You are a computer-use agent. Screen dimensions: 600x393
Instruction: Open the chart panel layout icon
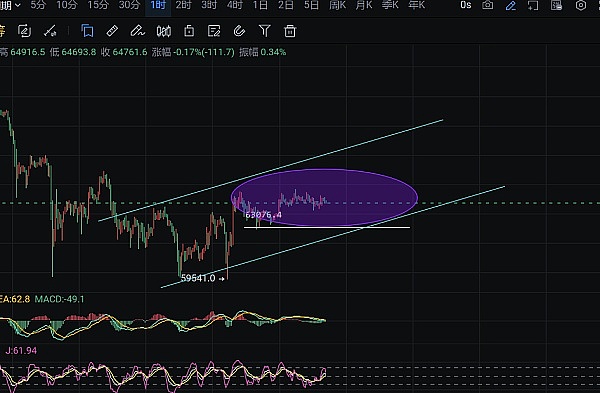(556, 5)
